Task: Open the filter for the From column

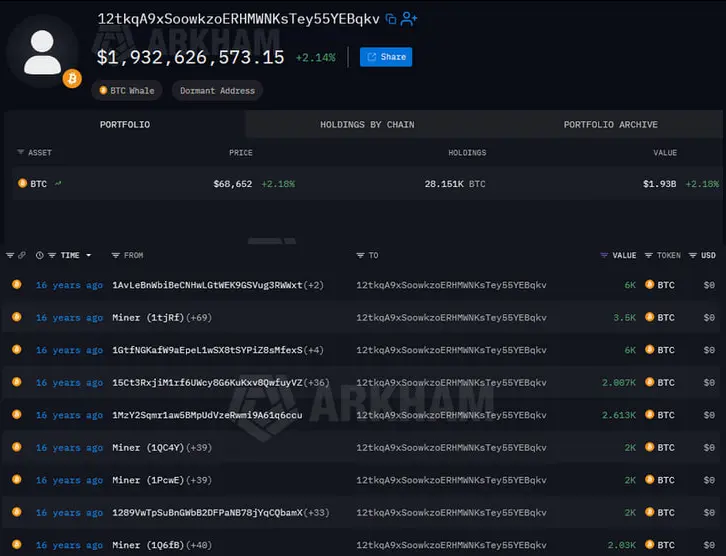Action: click(116, 255)
